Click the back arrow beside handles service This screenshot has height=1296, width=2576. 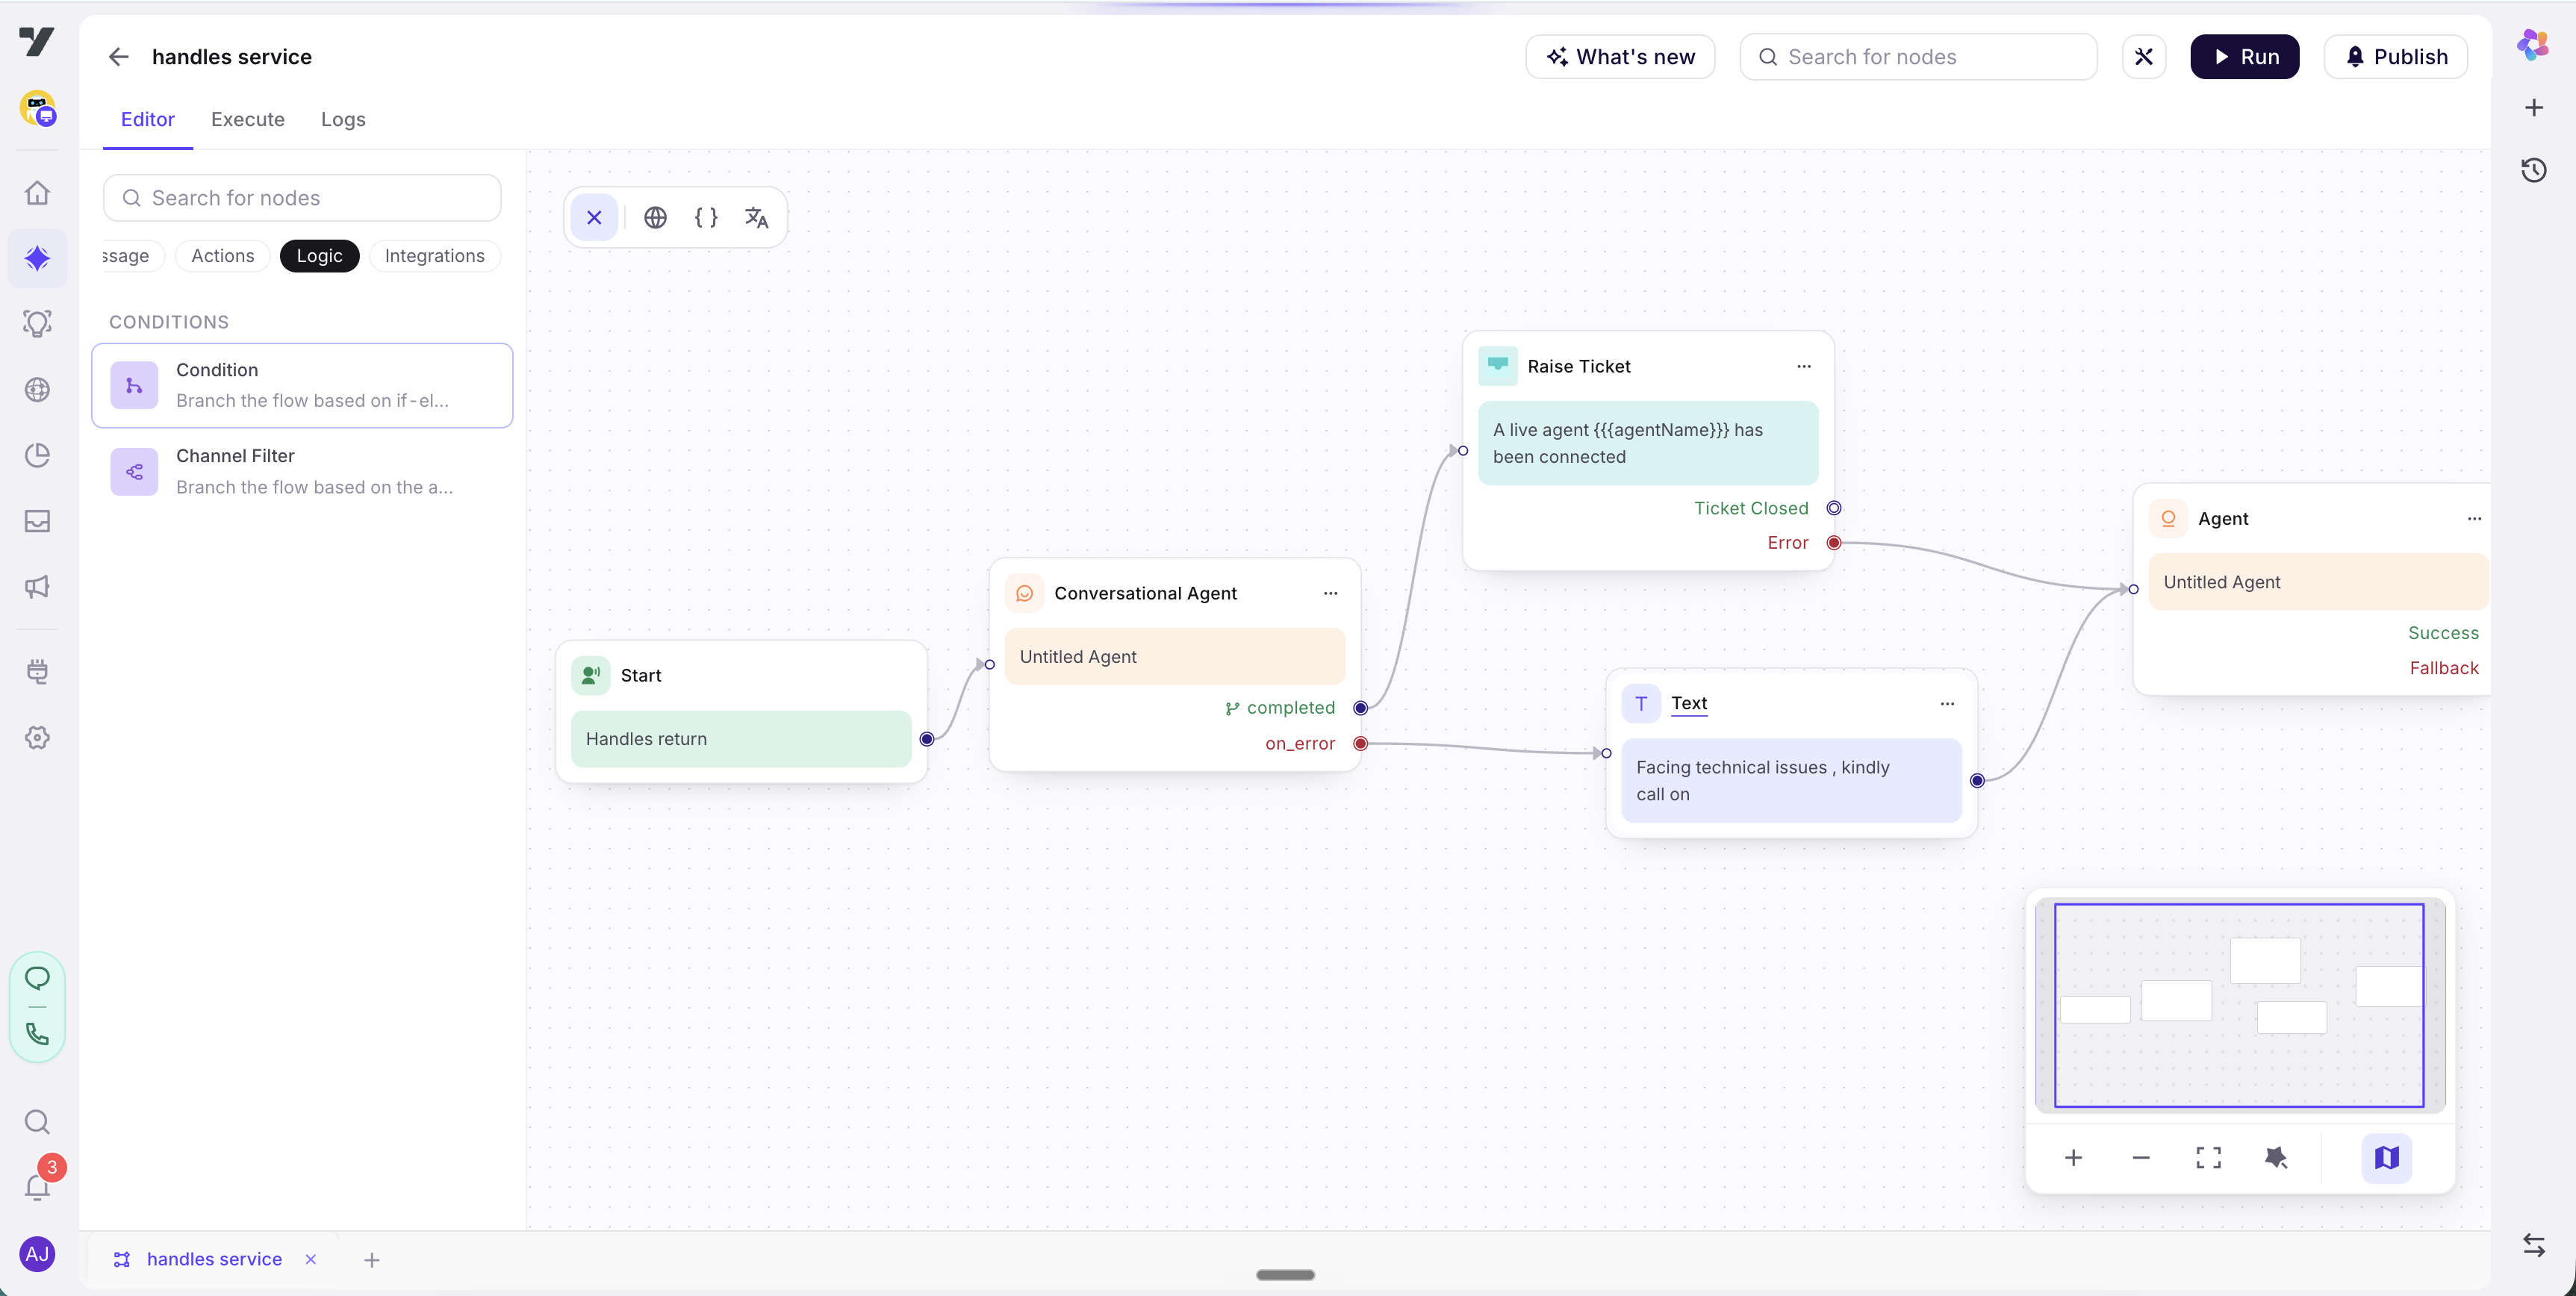point(118,57)
